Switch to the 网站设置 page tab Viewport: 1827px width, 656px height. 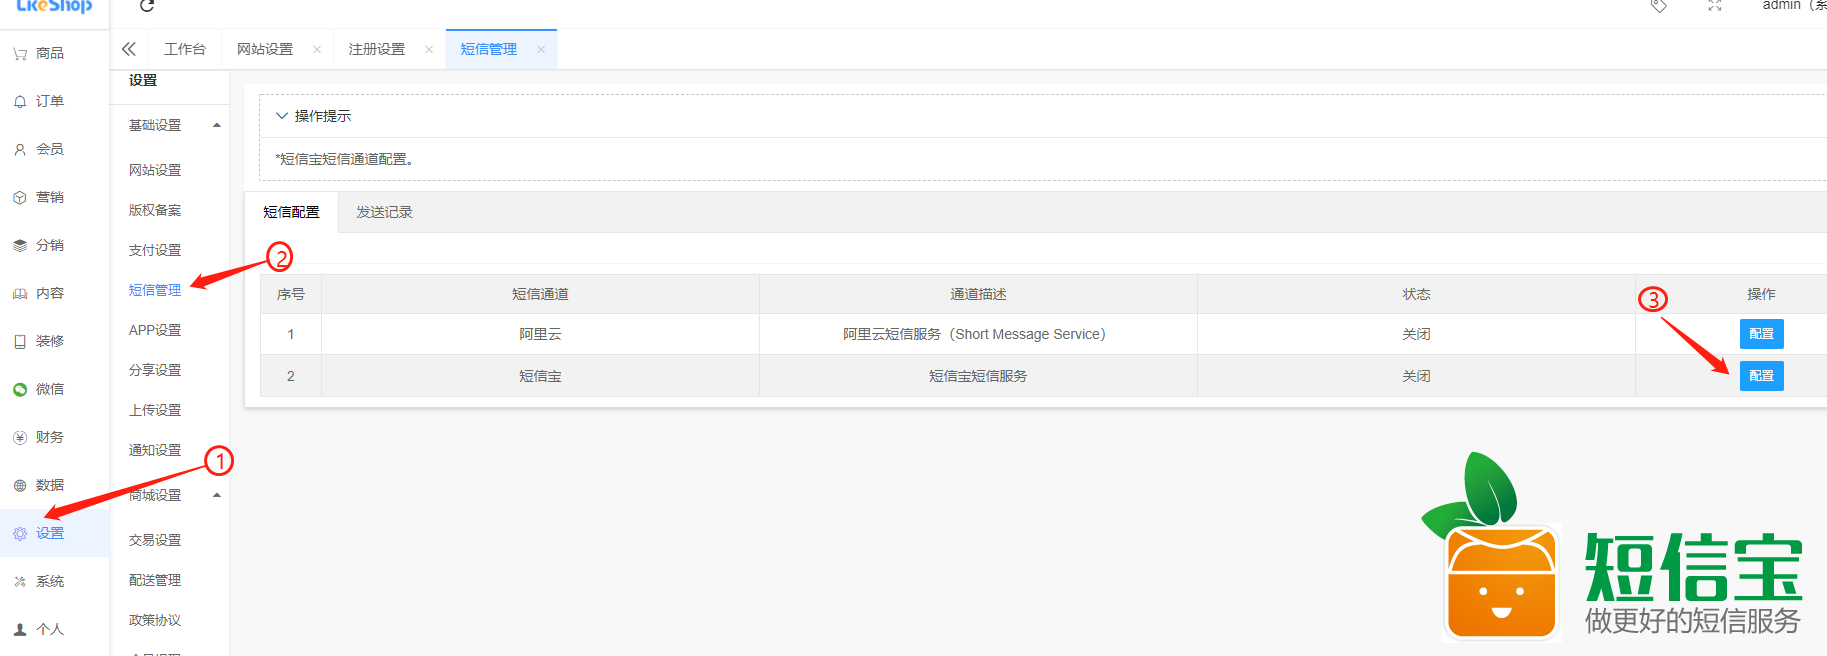pos(265,49)
